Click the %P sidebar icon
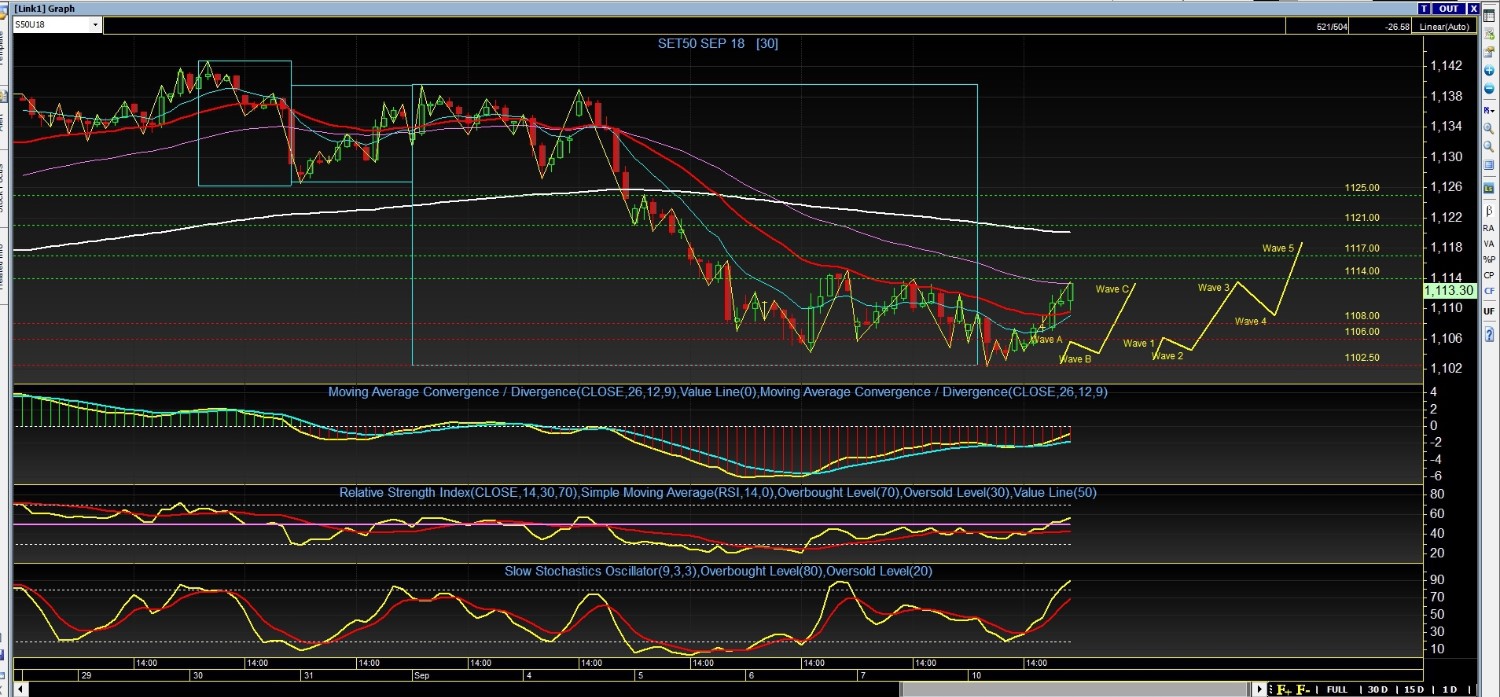The height and width of the screenshot is (697, 1500). (1489, 259)
